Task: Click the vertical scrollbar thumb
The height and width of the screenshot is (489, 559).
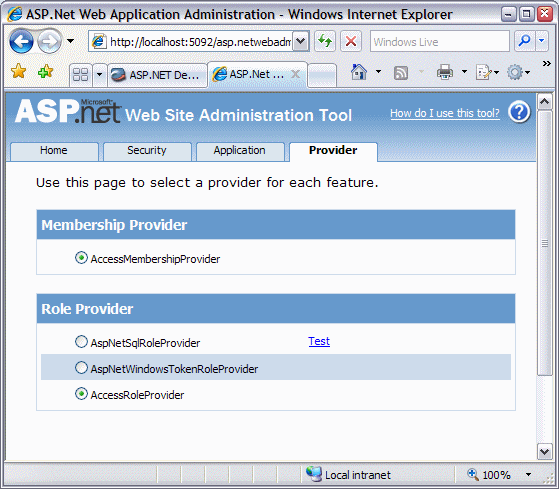Action: pyautogui.click(x=544, y=243)
